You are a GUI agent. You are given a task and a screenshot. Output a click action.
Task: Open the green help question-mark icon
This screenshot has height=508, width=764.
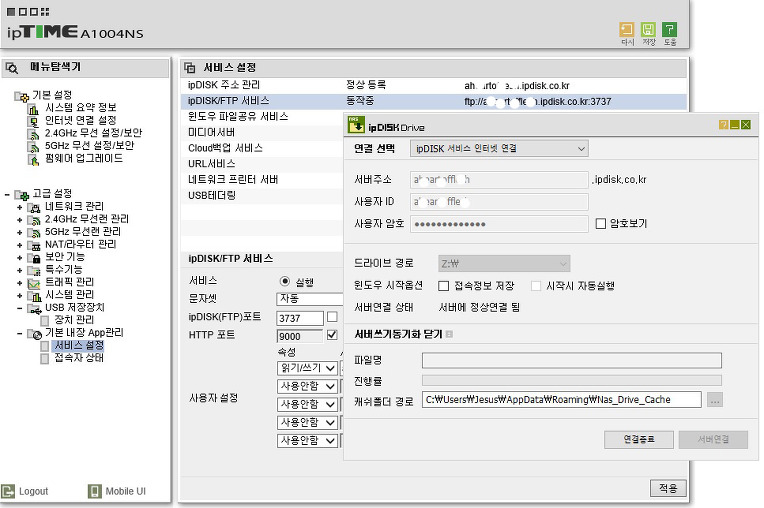(x=669, y=29)
